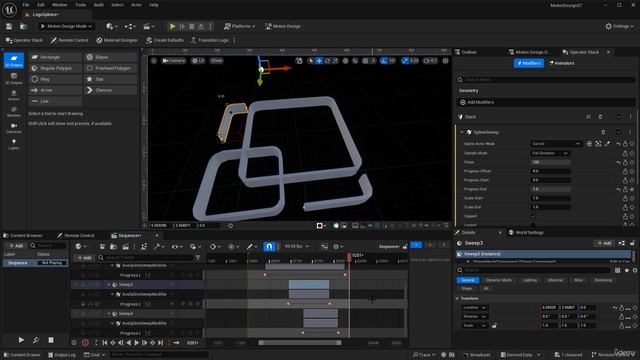Open the 2D Shapes category

[x=14, y=60]
